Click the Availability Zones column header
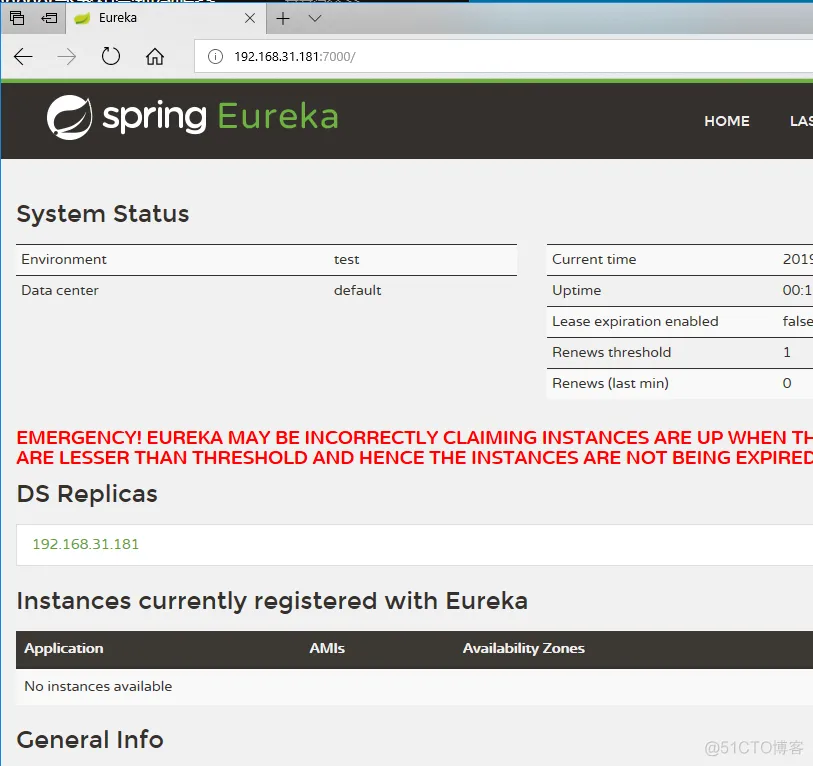Image resolution: width=813 pixels, height=766 pixels. pyautogui.click(x=523, y=648)
